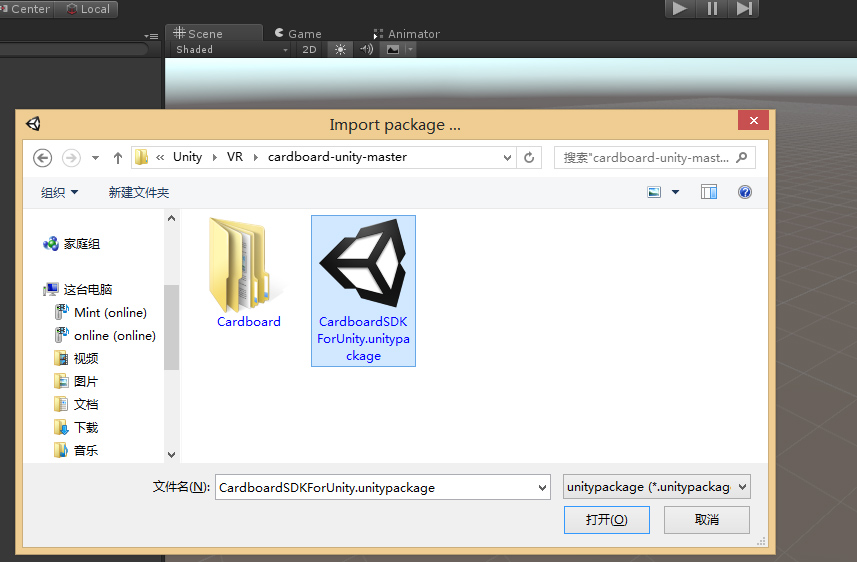Click the 取消 cancel button
The height and width of the screenshot is (562, 857).
707,519
